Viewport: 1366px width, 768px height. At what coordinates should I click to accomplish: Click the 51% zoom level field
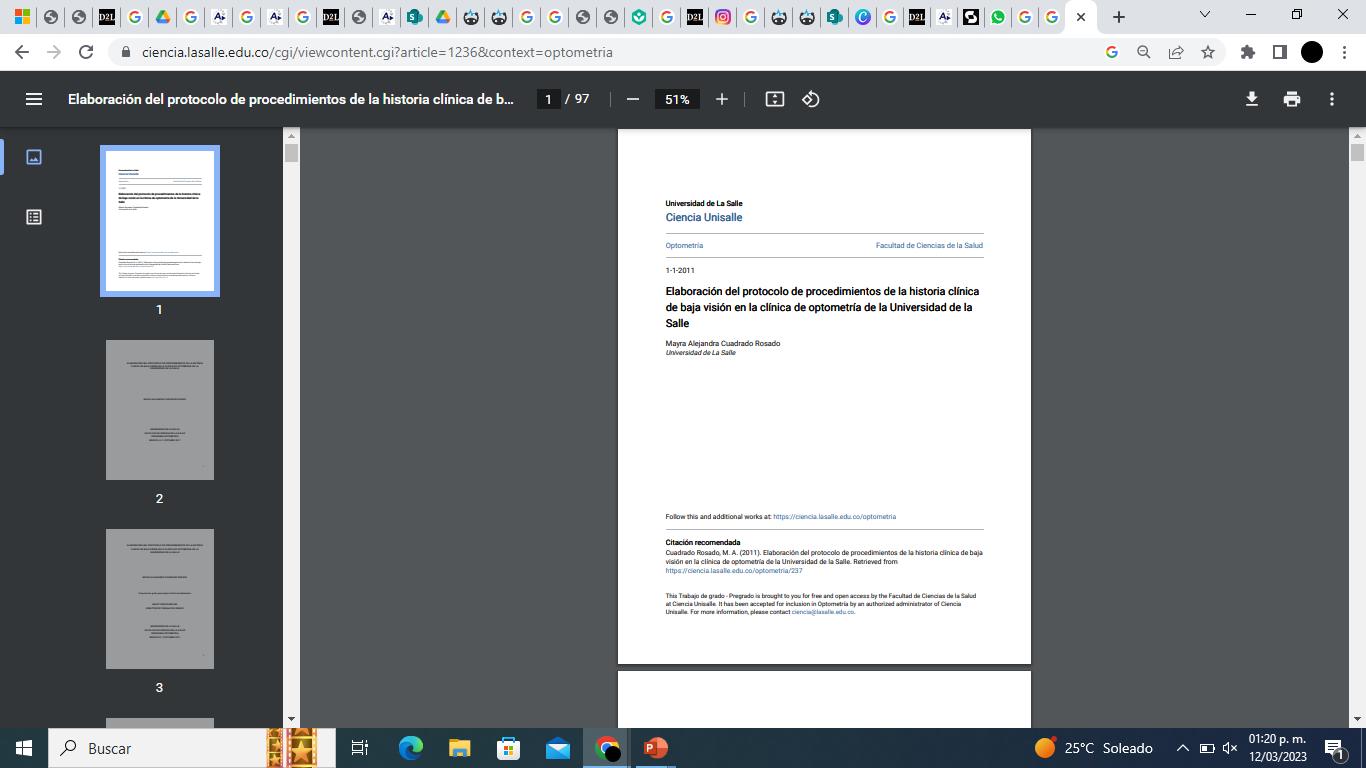pyautogui.click(x=677, y=99)
